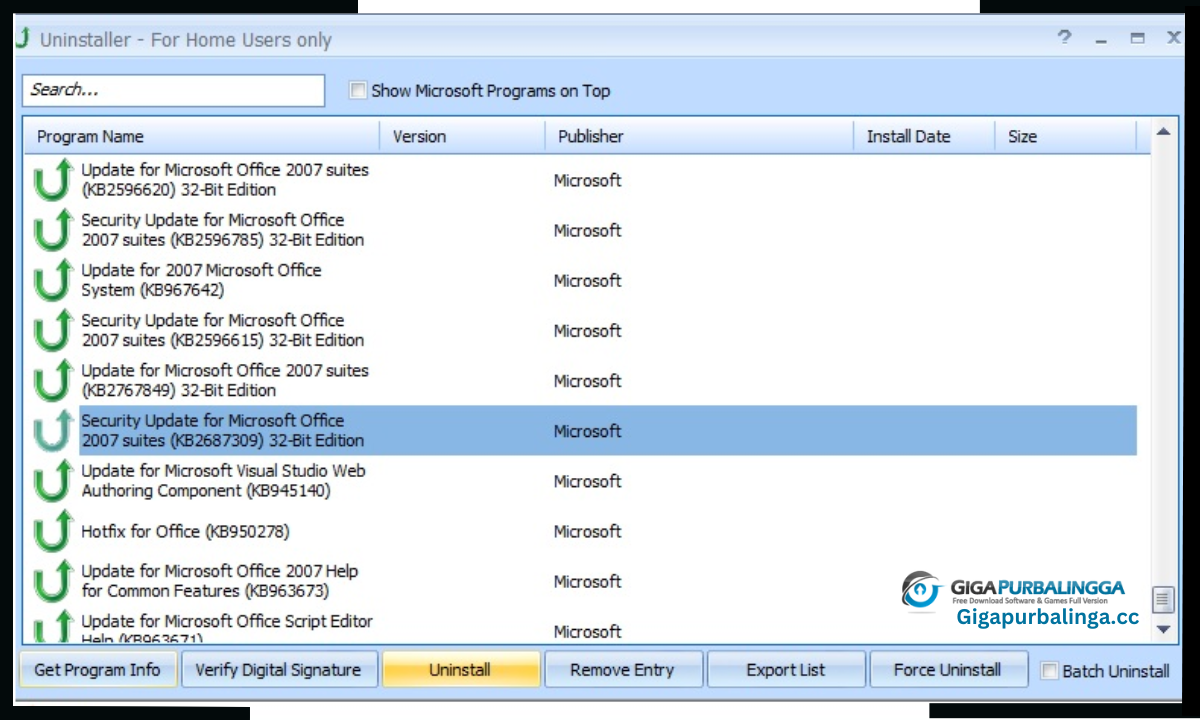Select Security Update KB2596785 32-Bit Edition

(x=223, y=230)
